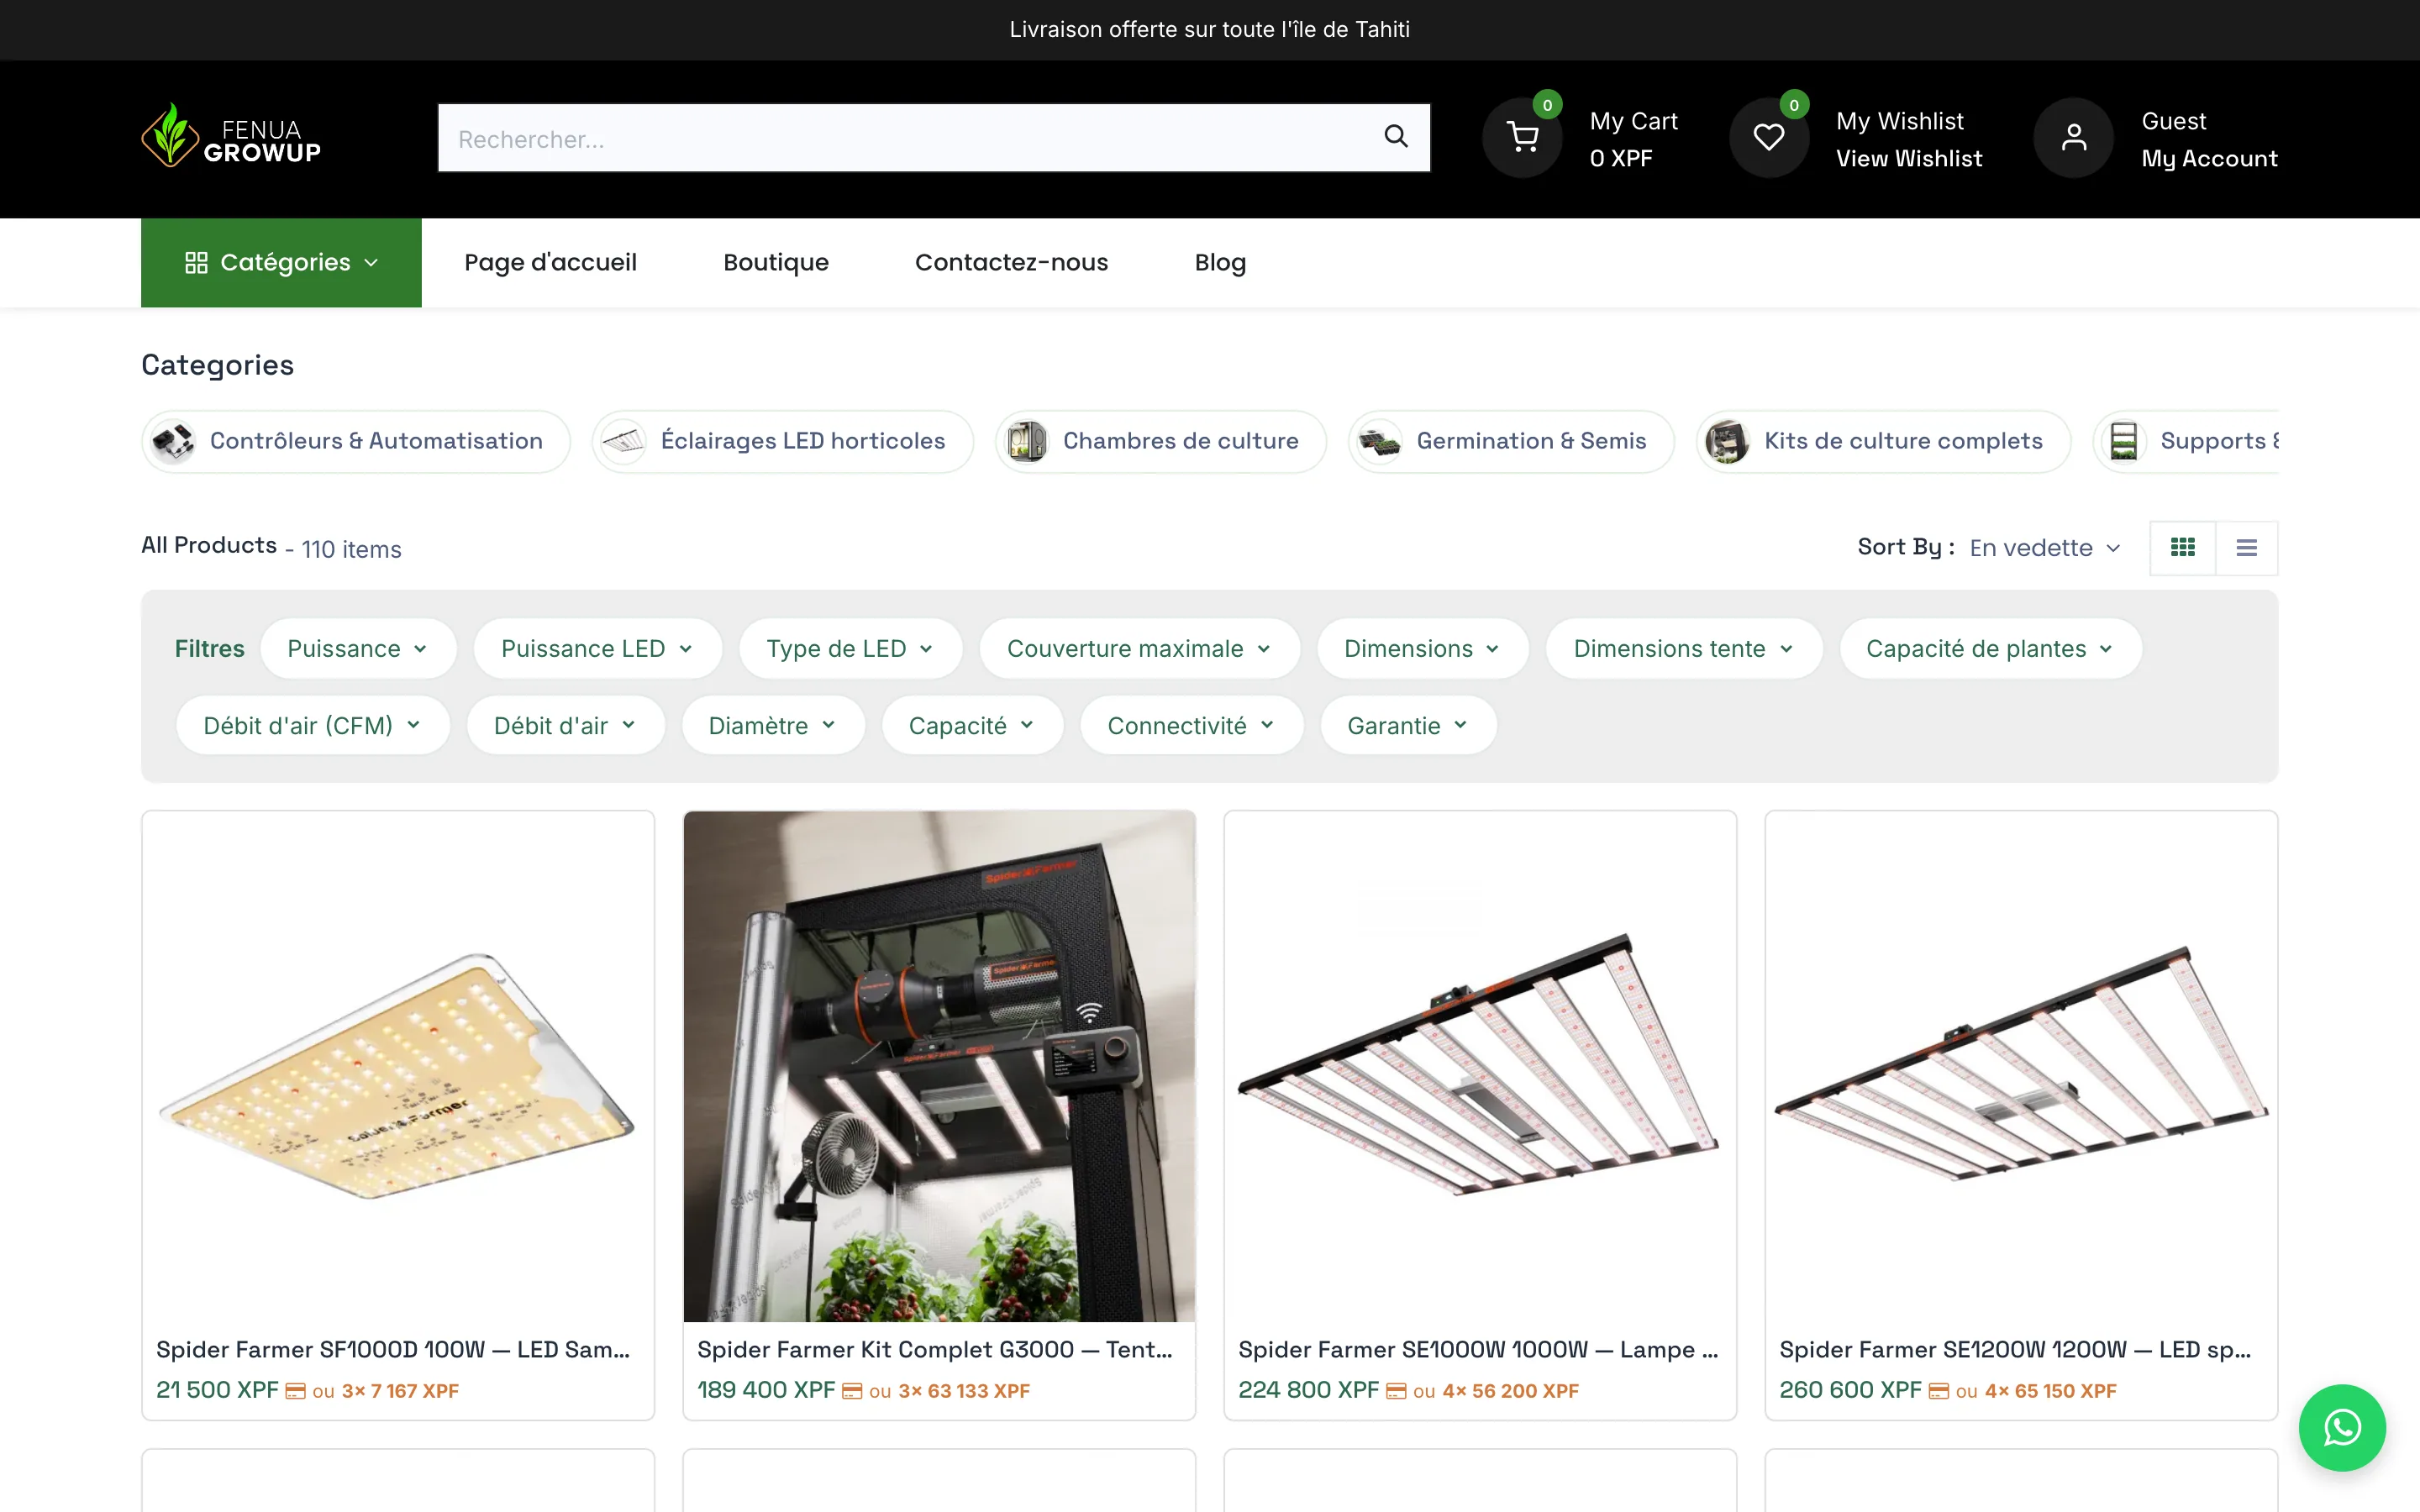Image resolution: width=2420 pixels, height=1512 pixels.
Task: Click the Éclairages LED horticoles category icon
Action: (624, 441)
